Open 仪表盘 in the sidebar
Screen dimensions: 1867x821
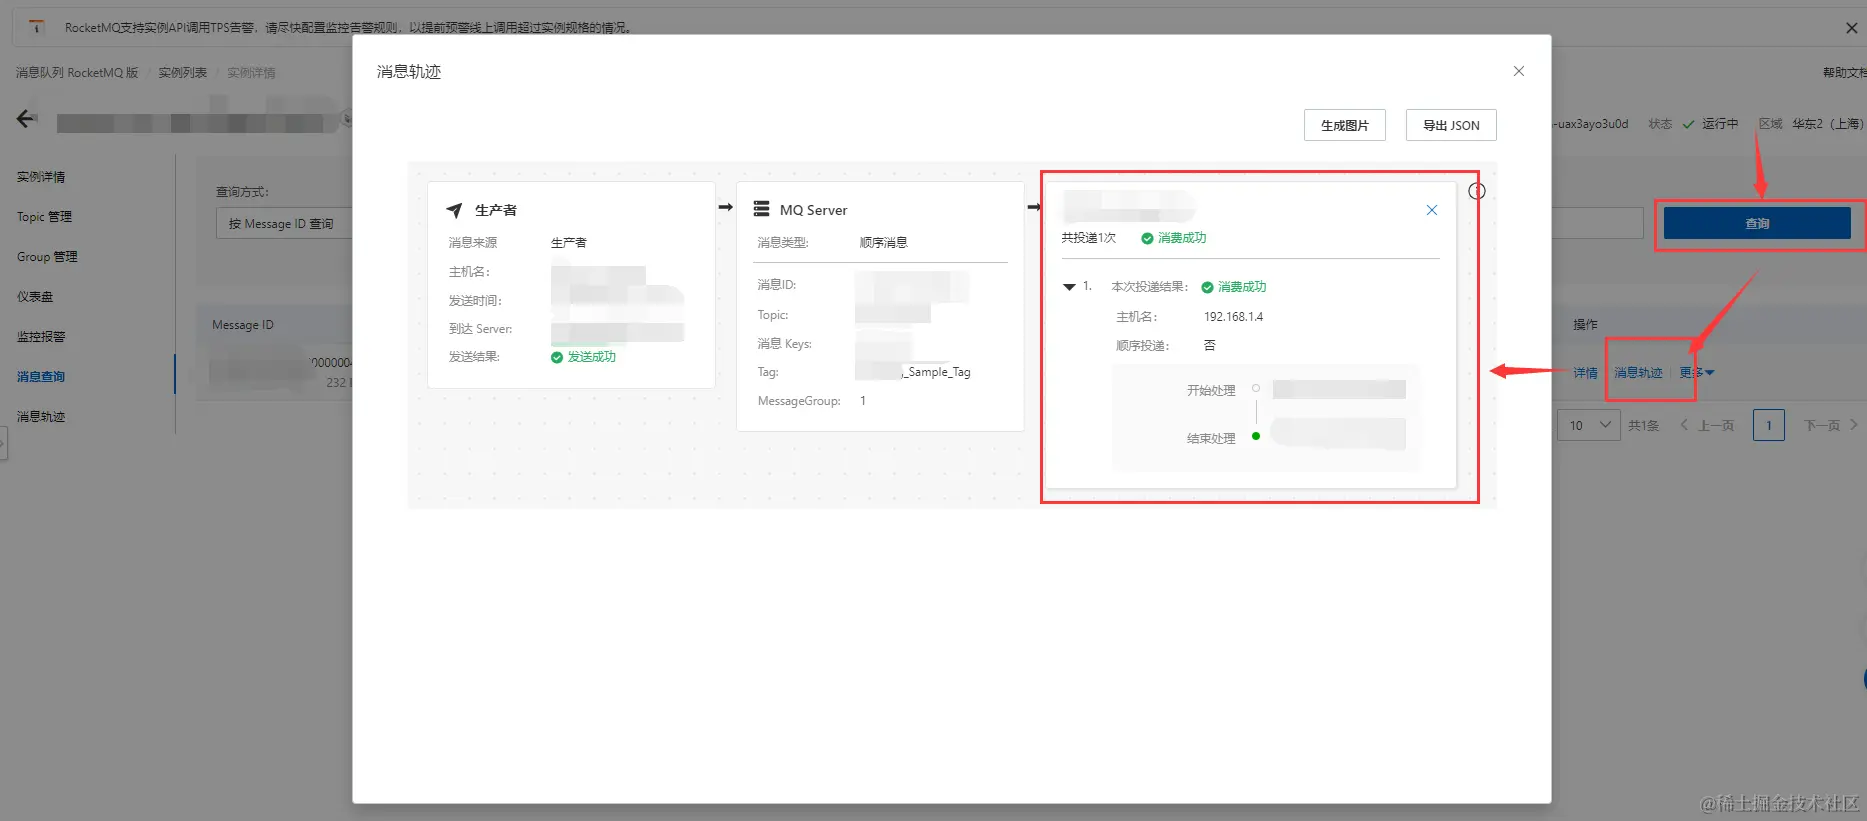pyautogui.click(x=35, y=297)
